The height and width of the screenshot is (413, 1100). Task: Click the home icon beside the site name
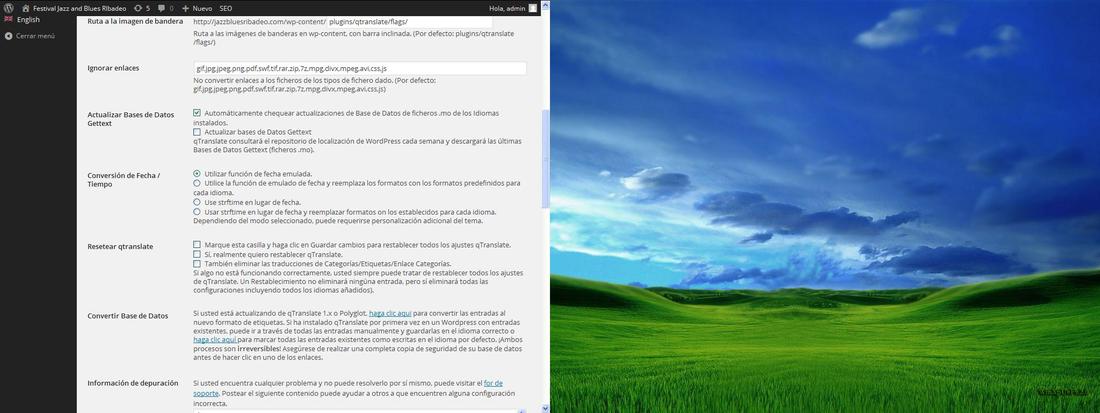click(x=25, y=8)
